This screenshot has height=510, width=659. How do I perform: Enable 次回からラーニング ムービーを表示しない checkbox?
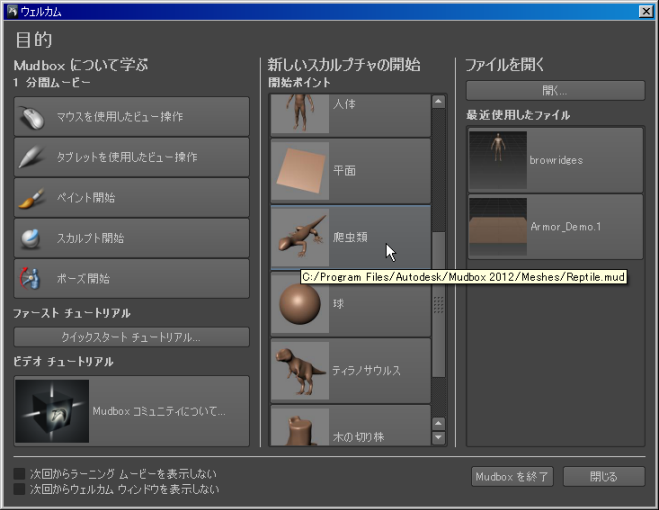[x=19, y=474]
